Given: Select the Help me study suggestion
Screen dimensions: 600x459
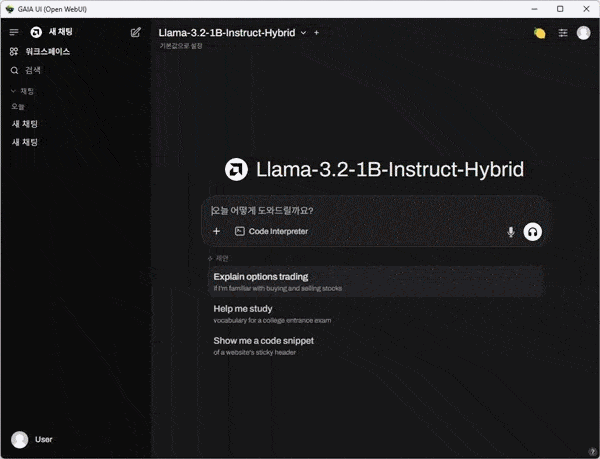Looking at the screenshot, I should tap(377, 314).
